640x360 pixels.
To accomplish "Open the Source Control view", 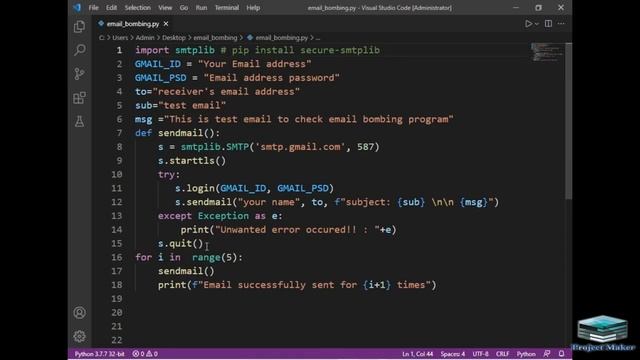I will point(80,74).
